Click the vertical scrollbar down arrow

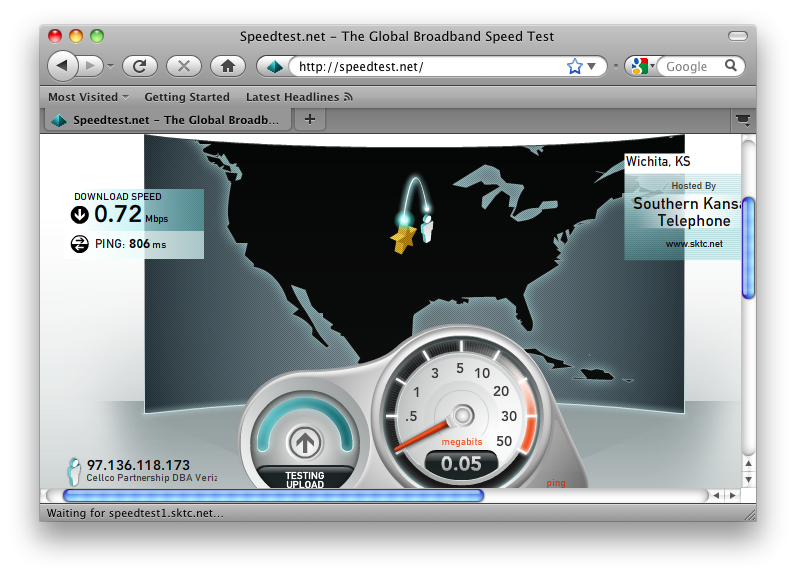(x=748, y=480)
